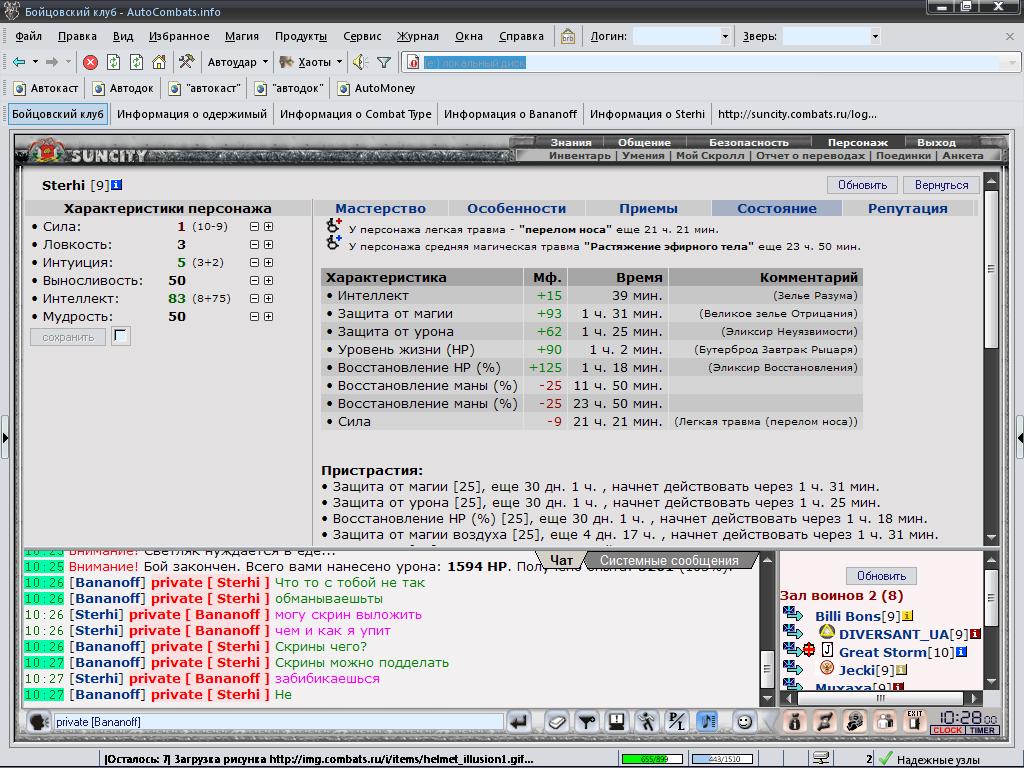The height and width of the screenshot is (768, 1024).
Task: Click the Вернуться button
Action: coord(941,185)
